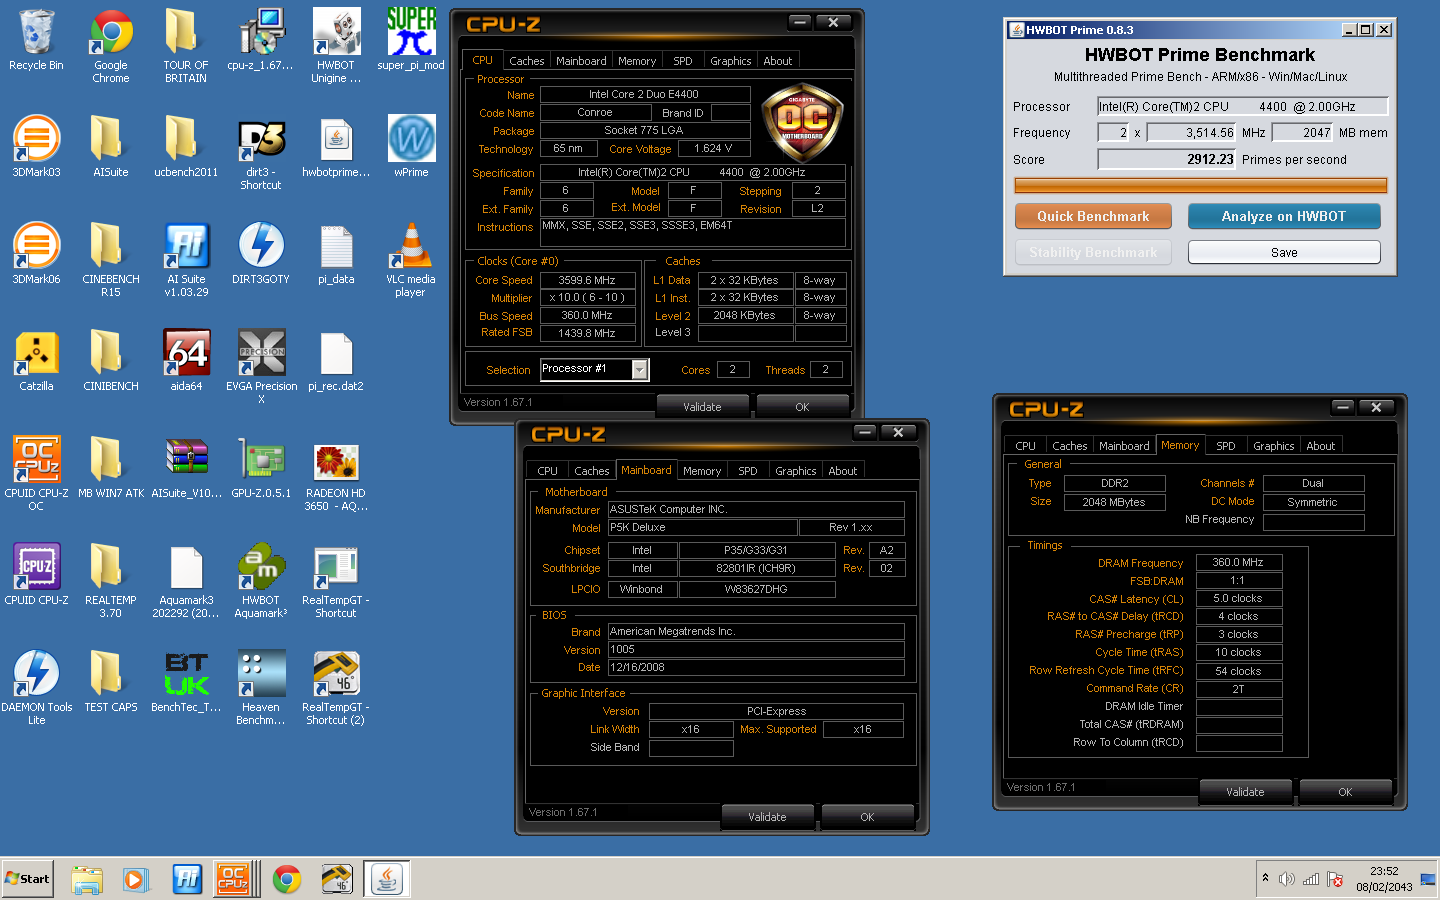Screen dimensions: 1440x900
Task: Click Validate in the Memory CPU-Z window
Action: [1245, 792]
